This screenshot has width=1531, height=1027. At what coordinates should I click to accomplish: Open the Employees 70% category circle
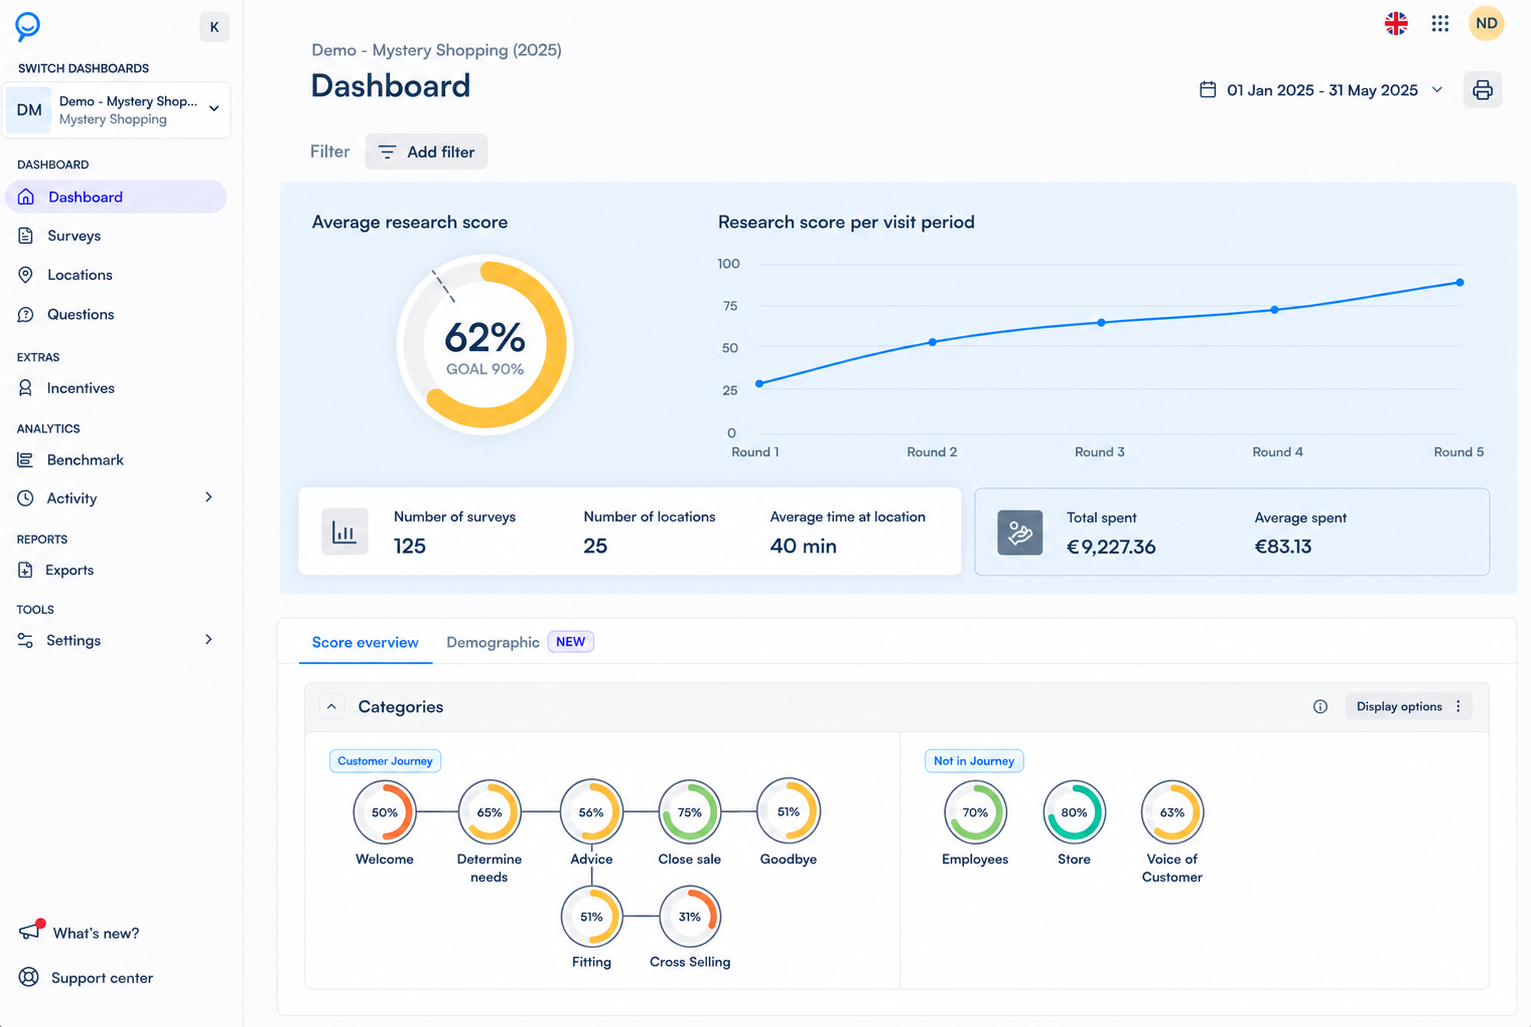975,812
